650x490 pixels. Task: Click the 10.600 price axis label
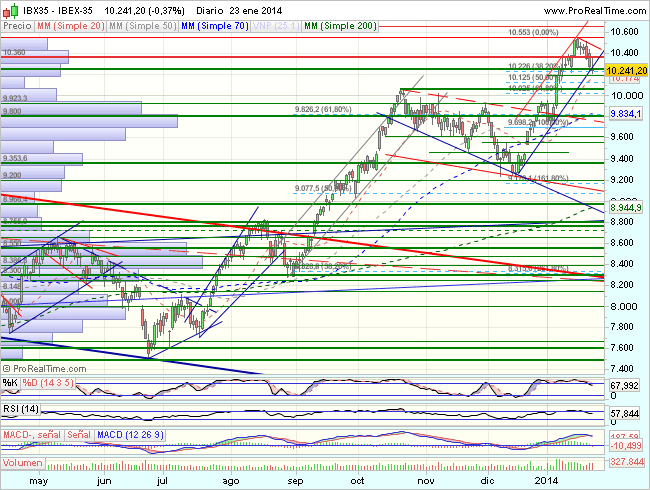pyautogui.click(x=624, y=32)
